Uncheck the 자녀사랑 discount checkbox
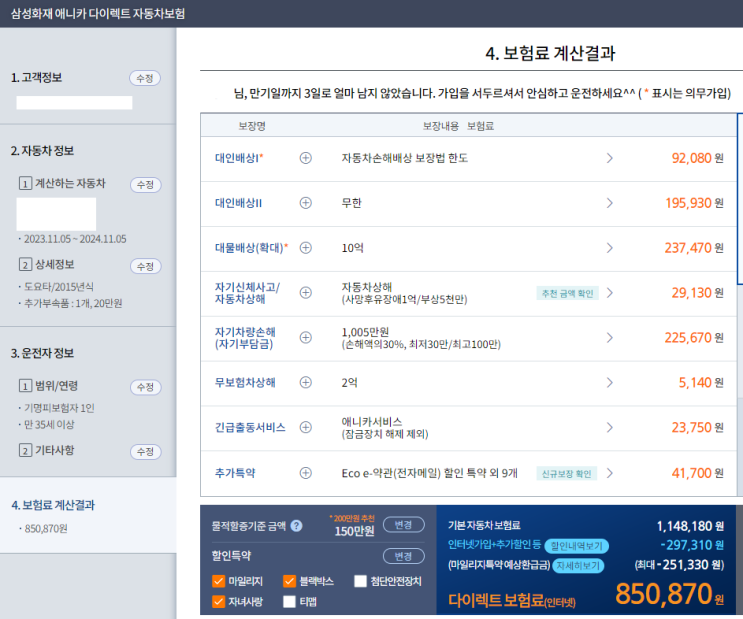 tap(218, 601)
